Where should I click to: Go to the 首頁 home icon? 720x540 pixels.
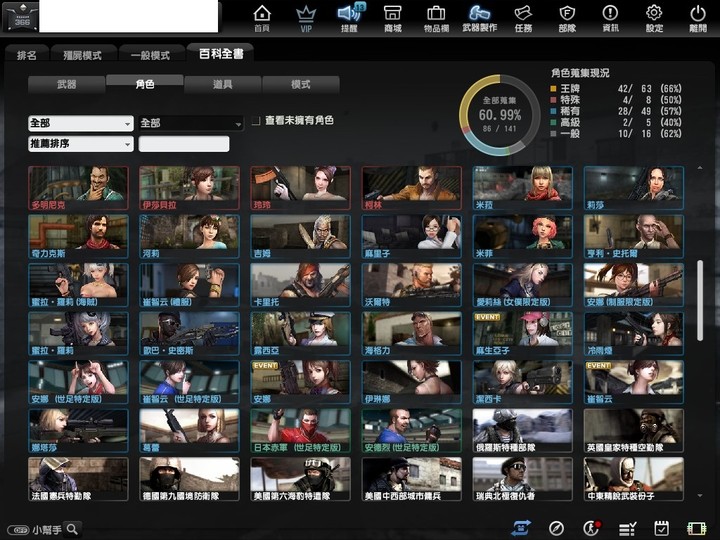262,17
